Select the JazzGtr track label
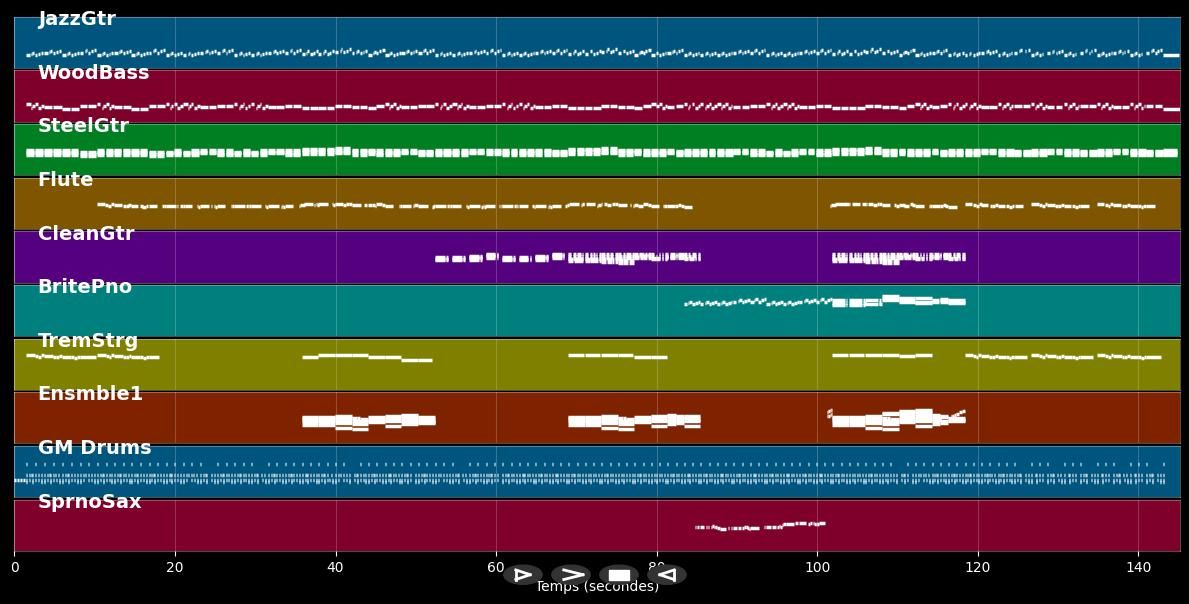 coord(77,19)
